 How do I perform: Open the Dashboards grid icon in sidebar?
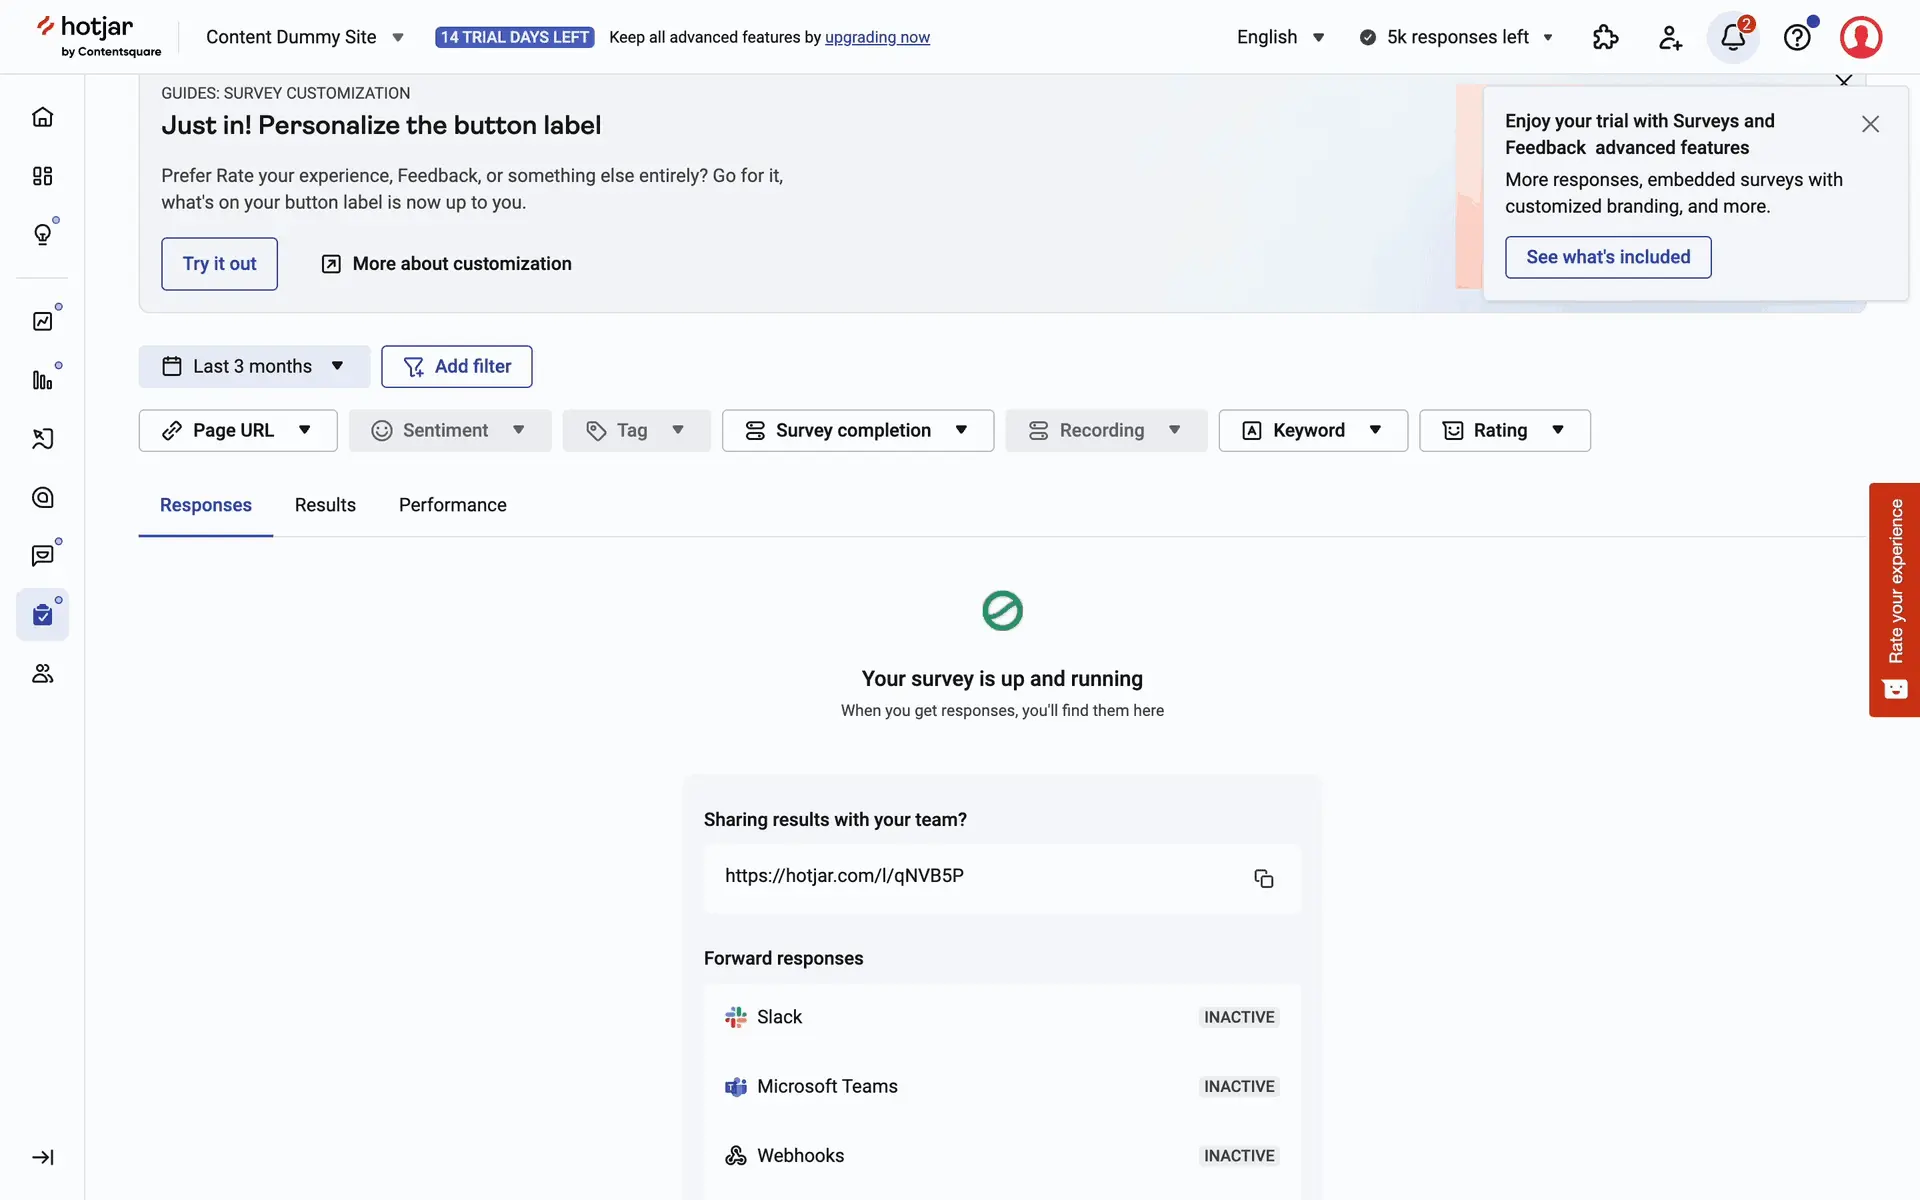tap(42, 176)
